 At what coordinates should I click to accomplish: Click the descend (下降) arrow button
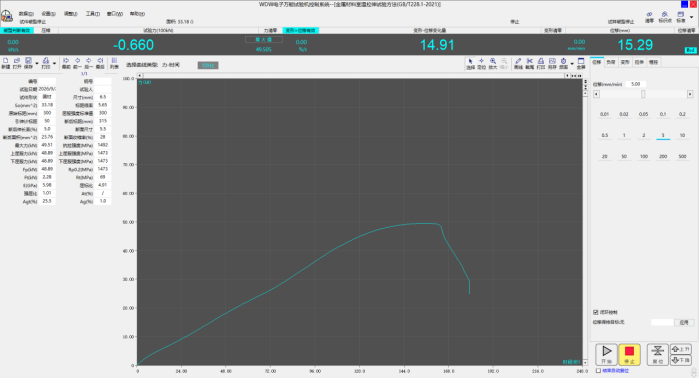pos(681,360)
